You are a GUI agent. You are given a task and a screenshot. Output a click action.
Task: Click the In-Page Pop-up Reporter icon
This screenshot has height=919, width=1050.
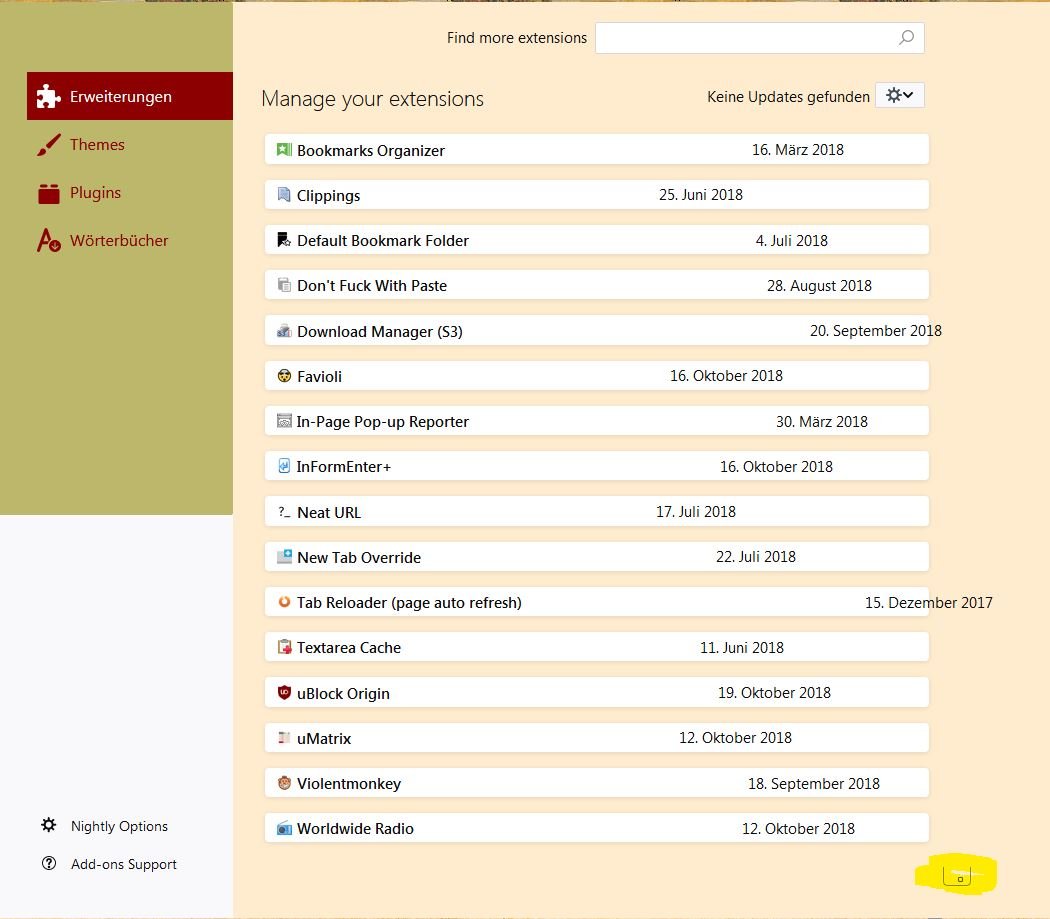pyautogui.click(x=284, y=421)
